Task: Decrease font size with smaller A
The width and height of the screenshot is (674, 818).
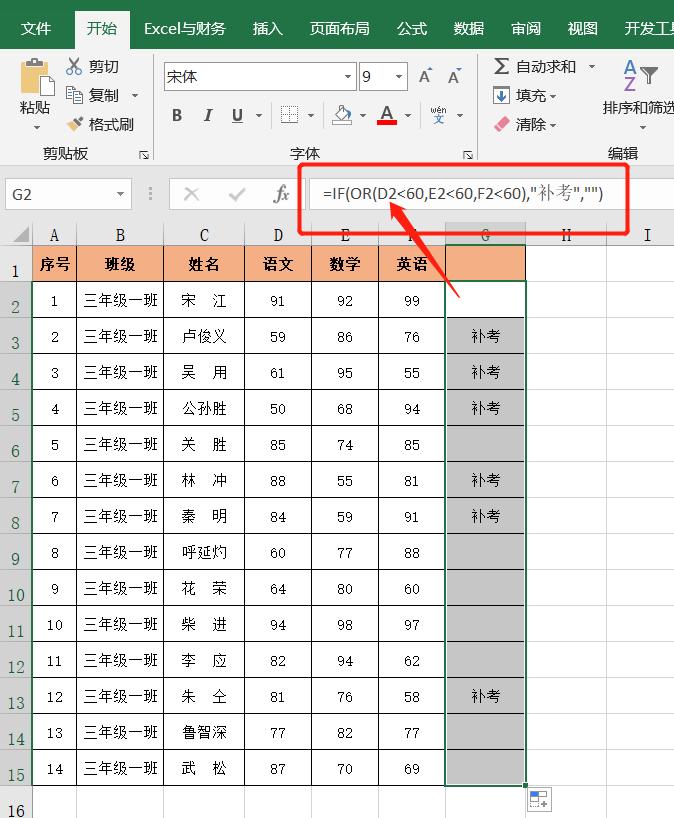Action: 454,76
